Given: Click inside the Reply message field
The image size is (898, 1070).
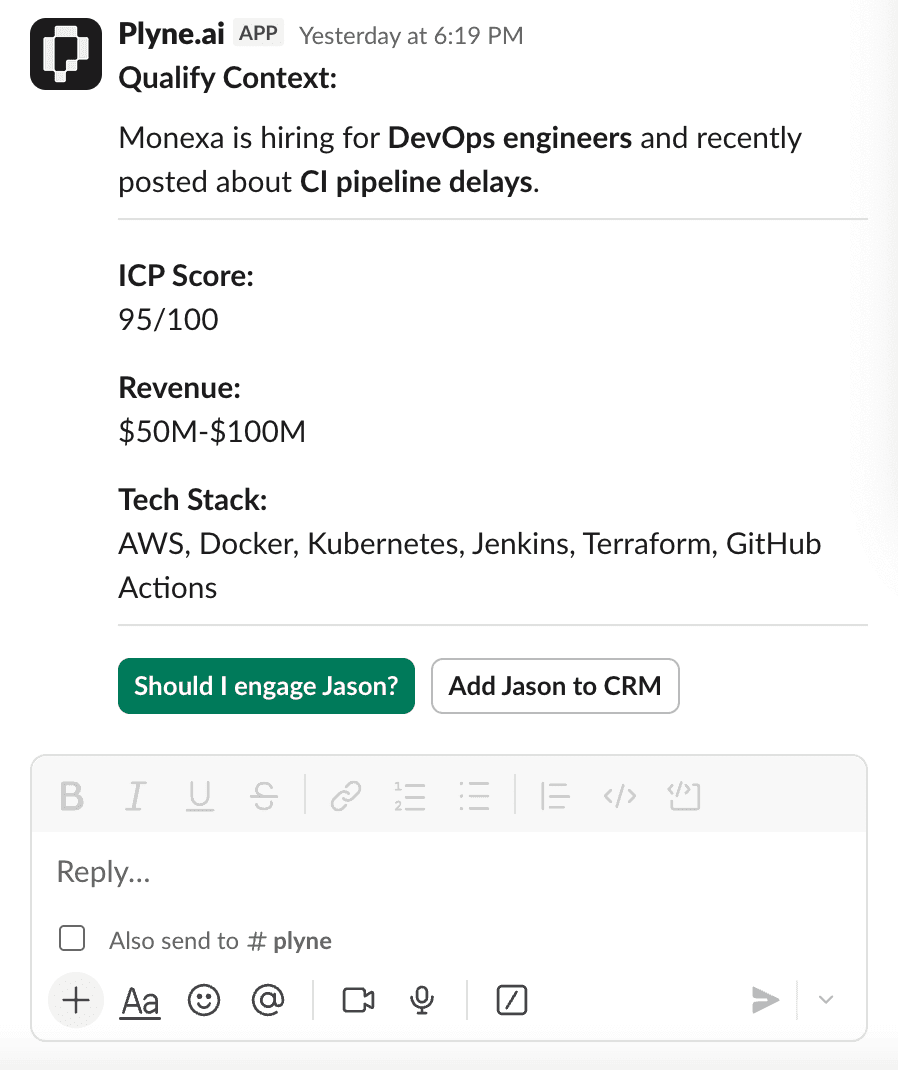Looking at the screenshot, I should [x=400, y=871].
